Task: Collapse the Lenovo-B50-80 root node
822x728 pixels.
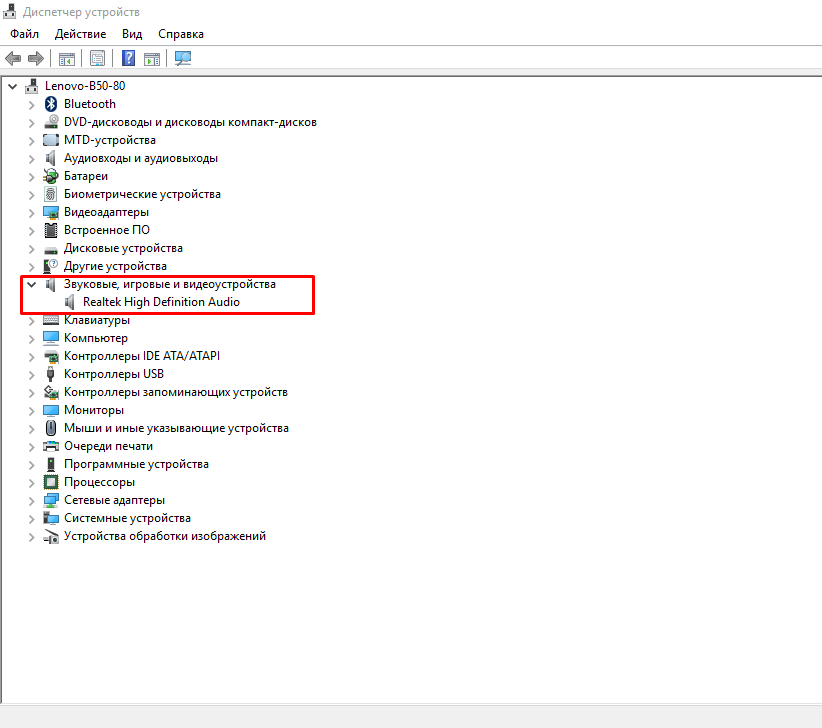Action: [x=13, y=86]
